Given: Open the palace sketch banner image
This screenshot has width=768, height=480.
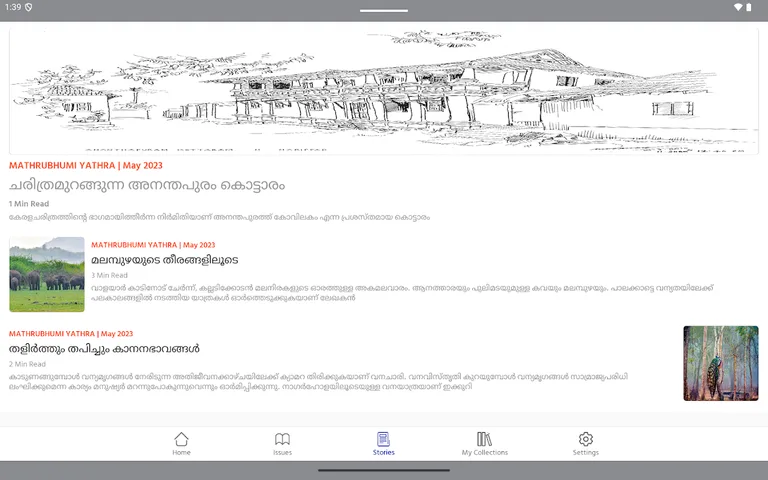Looking at the screenshot, I should point(384,91).
